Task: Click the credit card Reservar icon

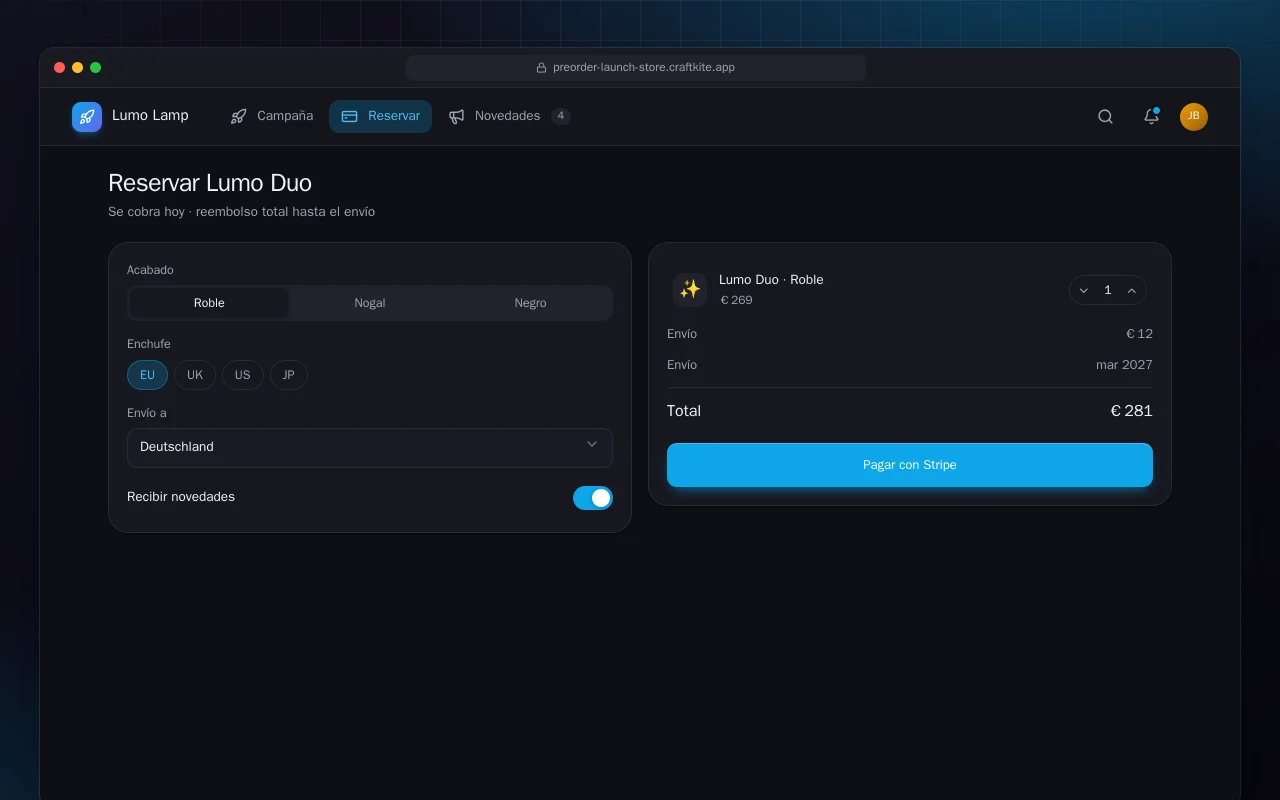Action: 350,117
